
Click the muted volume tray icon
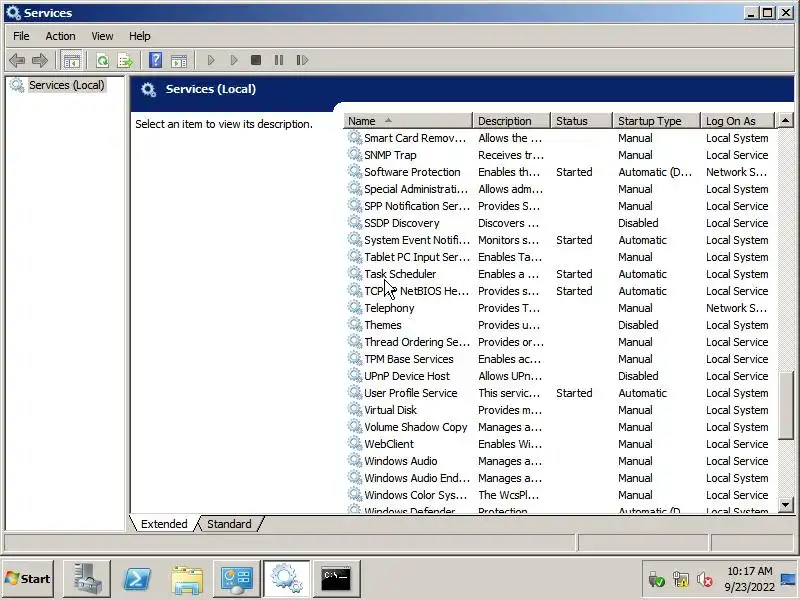click(705, 580)
